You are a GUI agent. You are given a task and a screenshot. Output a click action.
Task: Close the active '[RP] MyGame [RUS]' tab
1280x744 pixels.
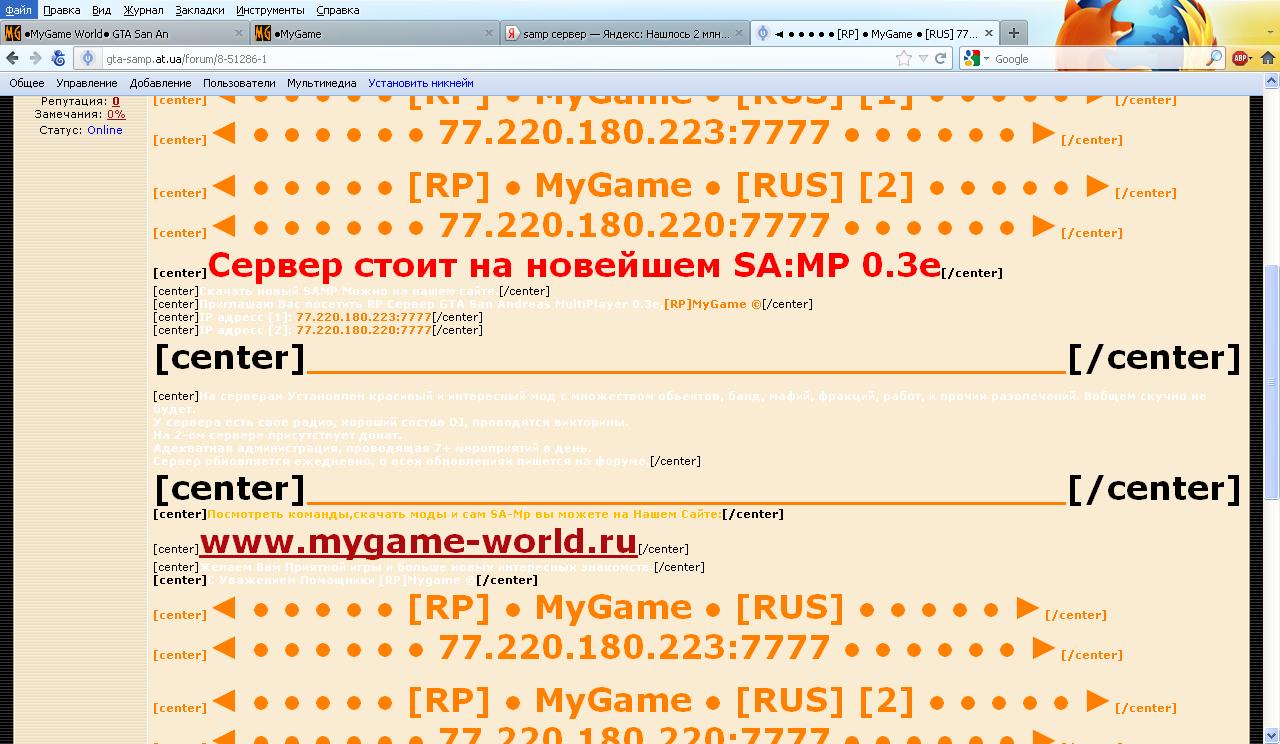pyautogui.click(x=989, y=33)
